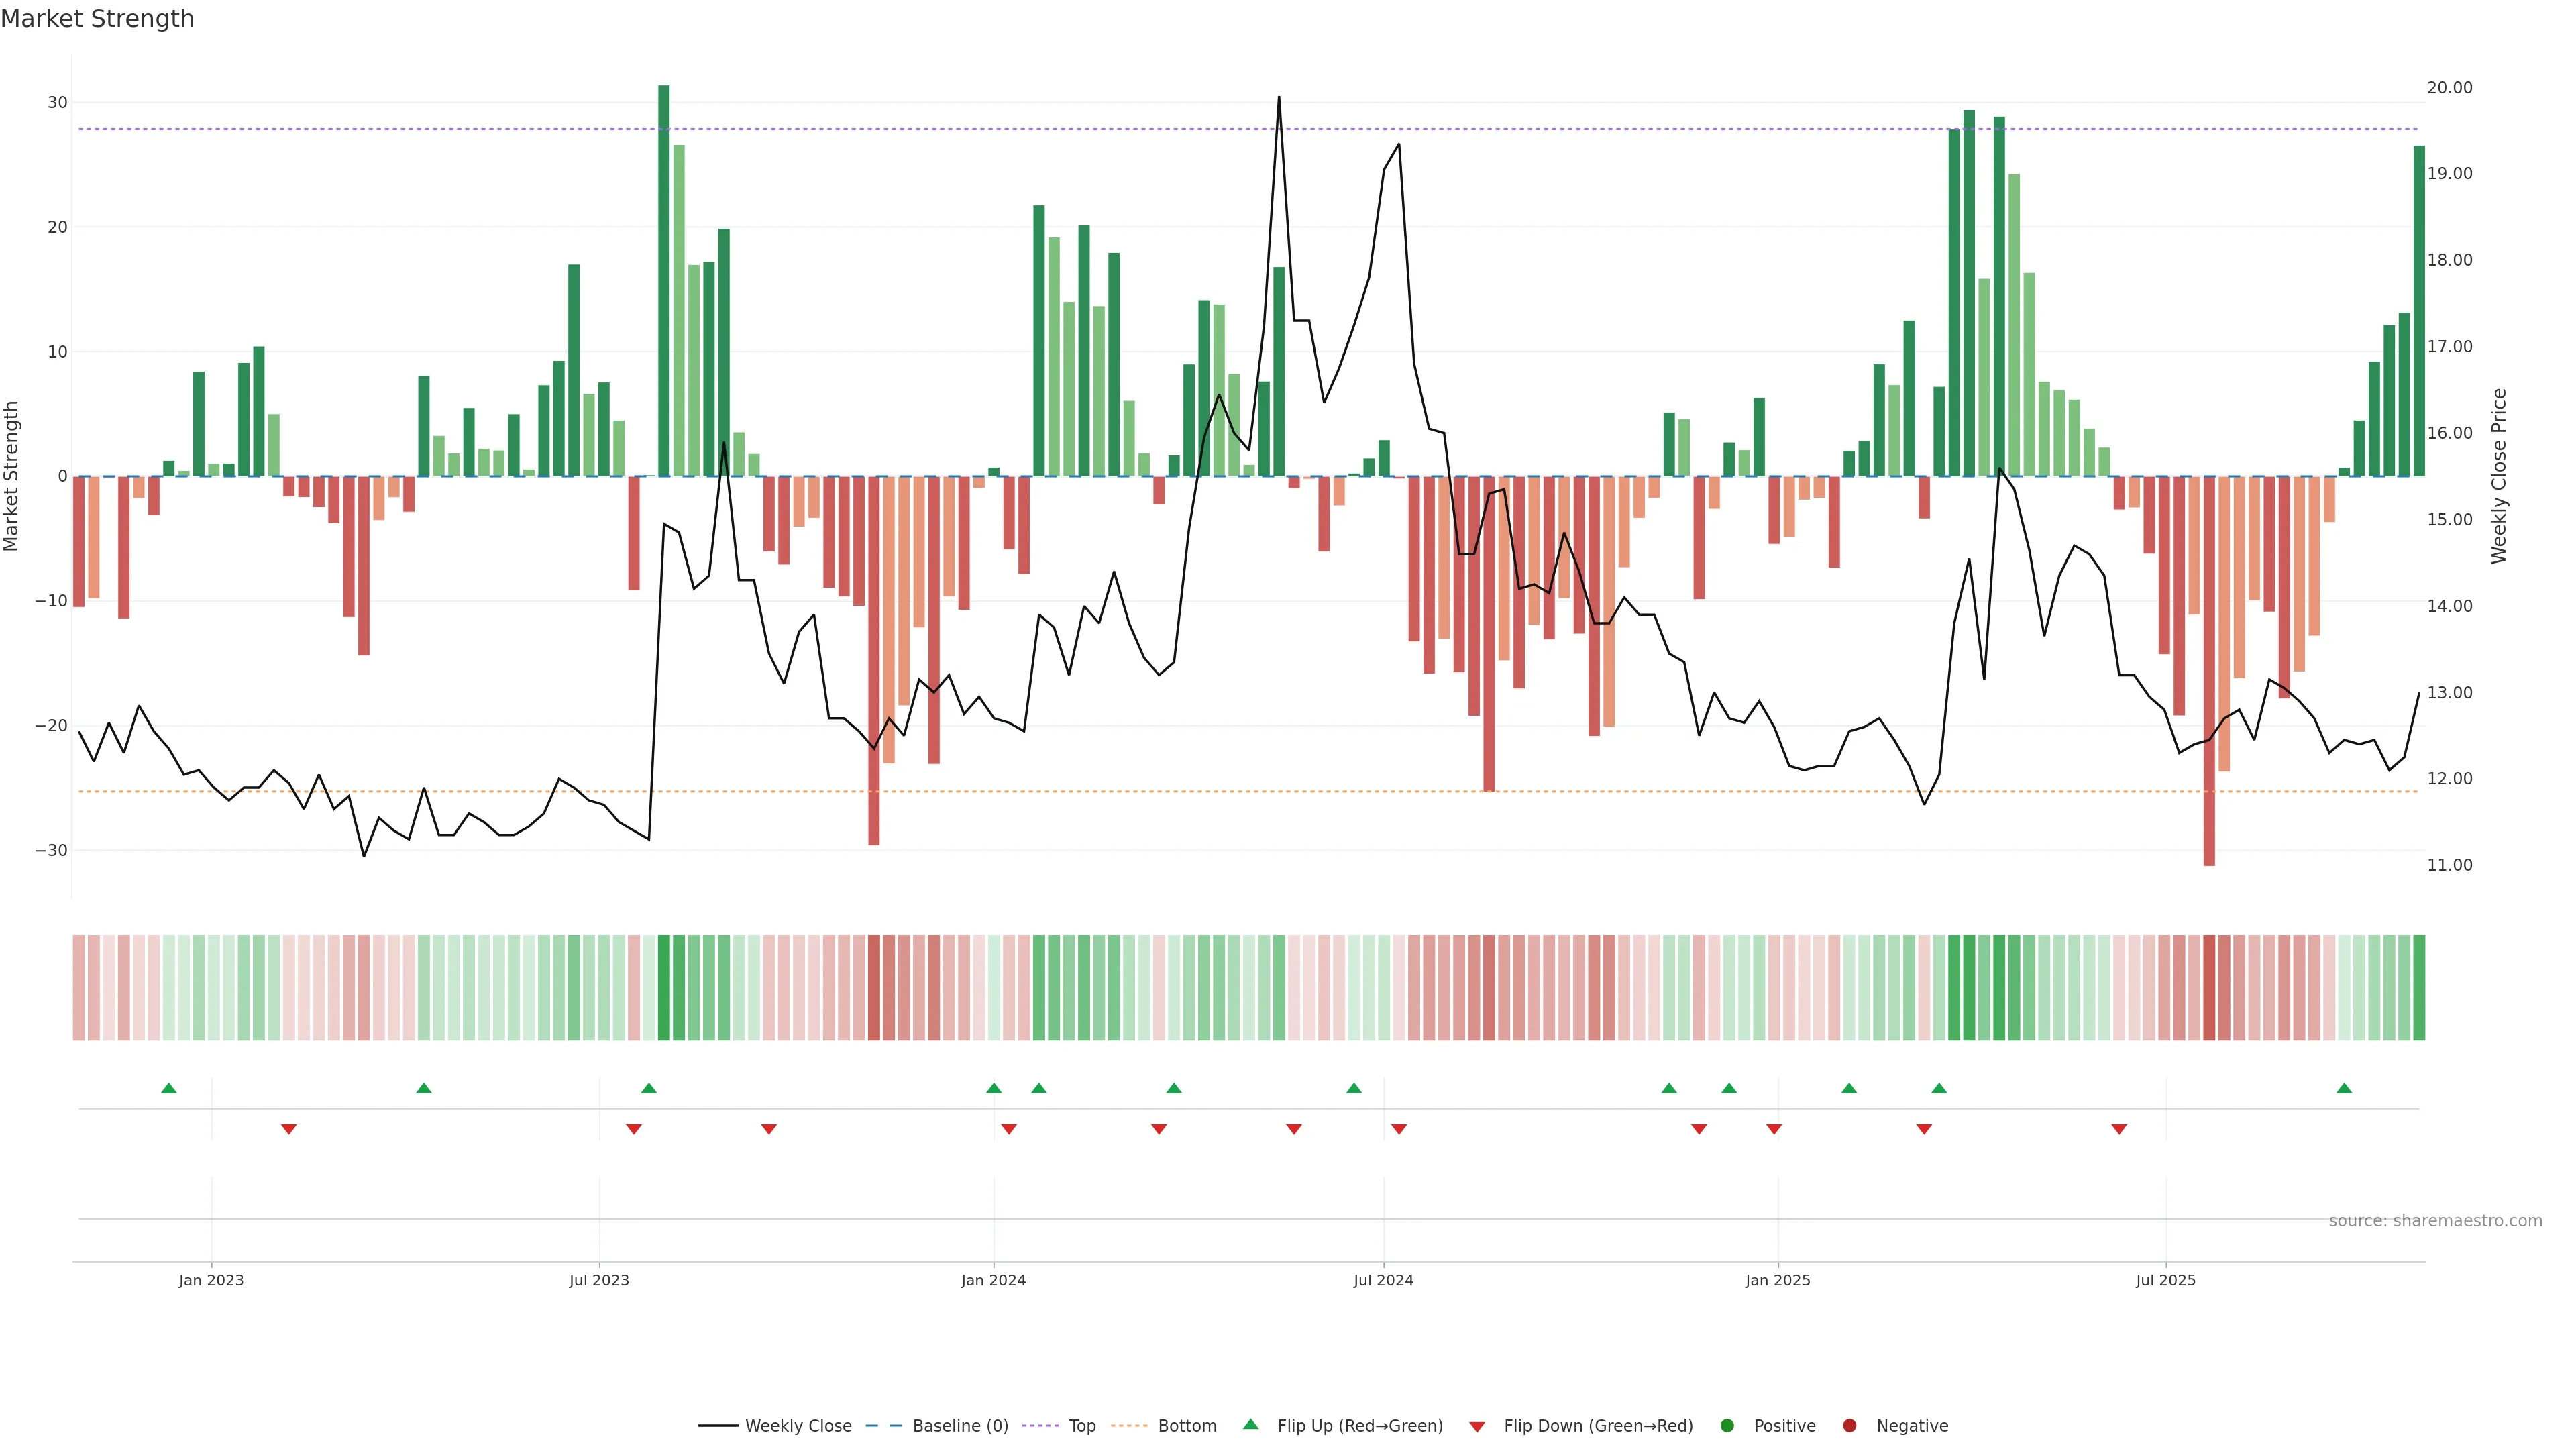The height and width of the screenshot is (1449, 2576).
Task: Click first red flip-down triangle marker
Action: (289, 1129)
